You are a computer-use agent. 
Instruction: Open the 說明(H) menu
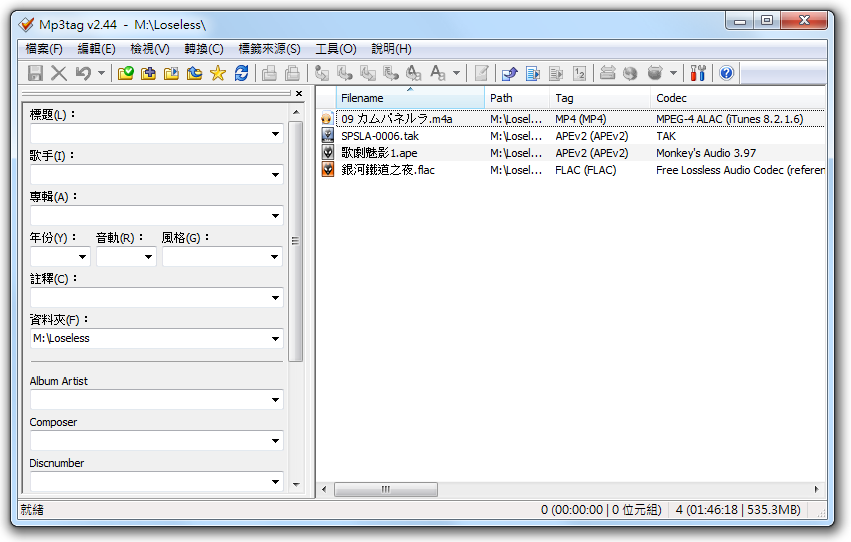(x=391, y=49)
